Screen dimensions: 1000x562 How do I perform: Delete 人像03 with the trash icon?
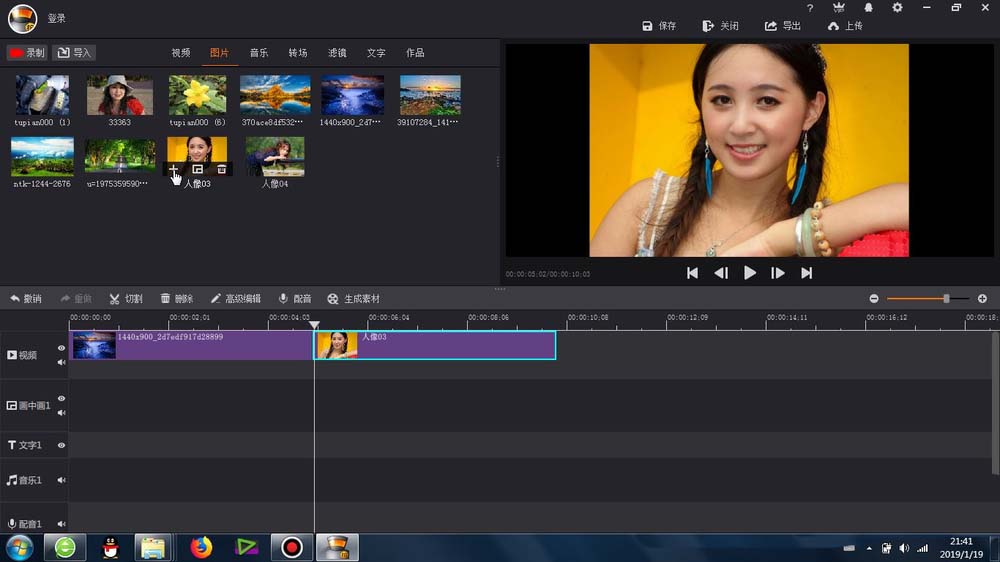point(221,169)
